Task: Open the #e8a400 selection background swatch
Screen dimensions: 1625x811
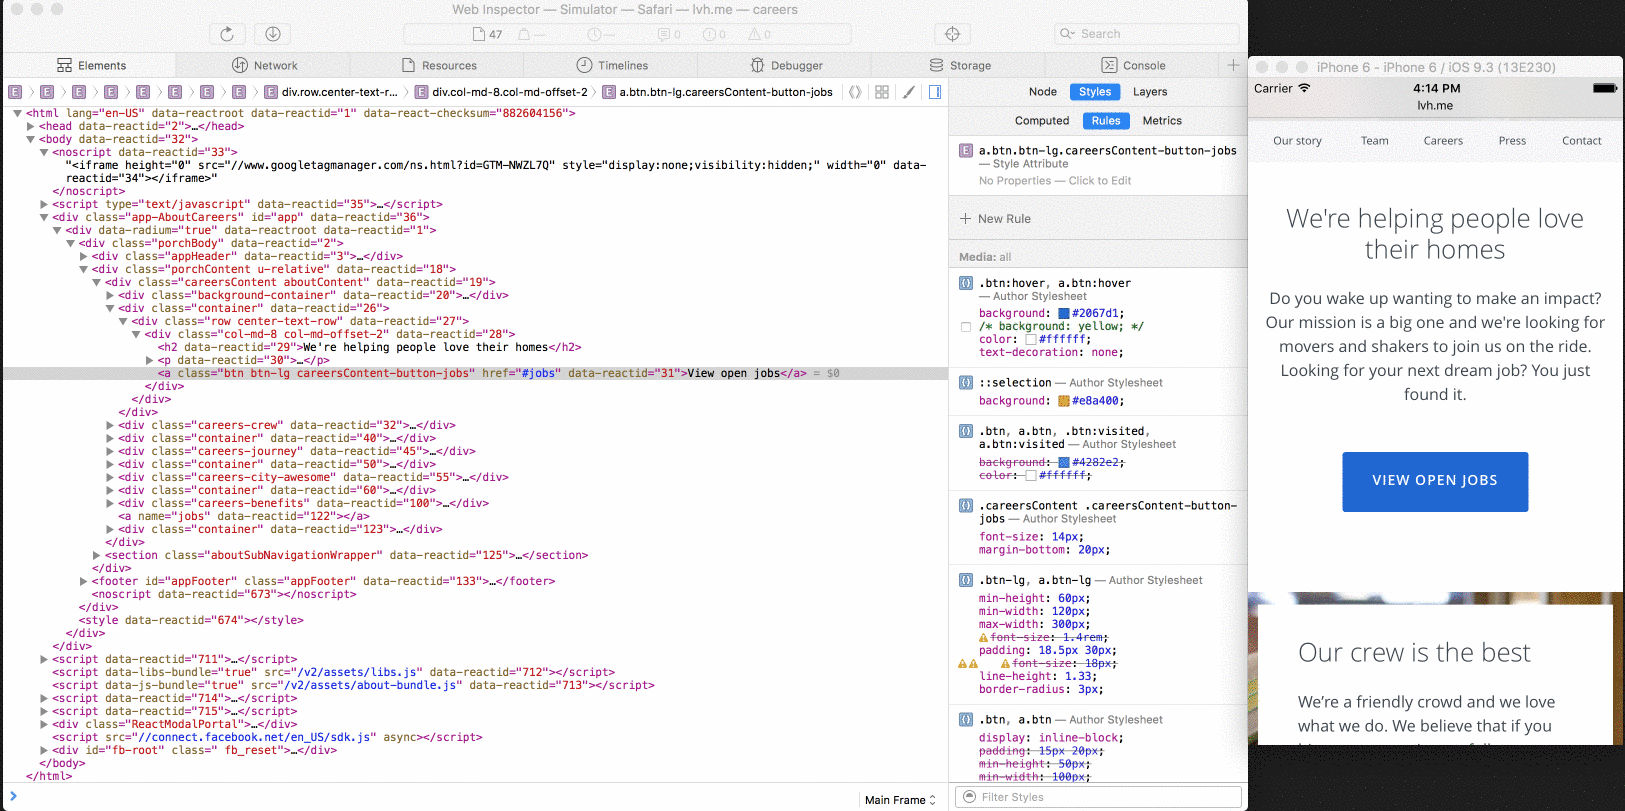Action: pyautogui.click(x=1064, y=401)
